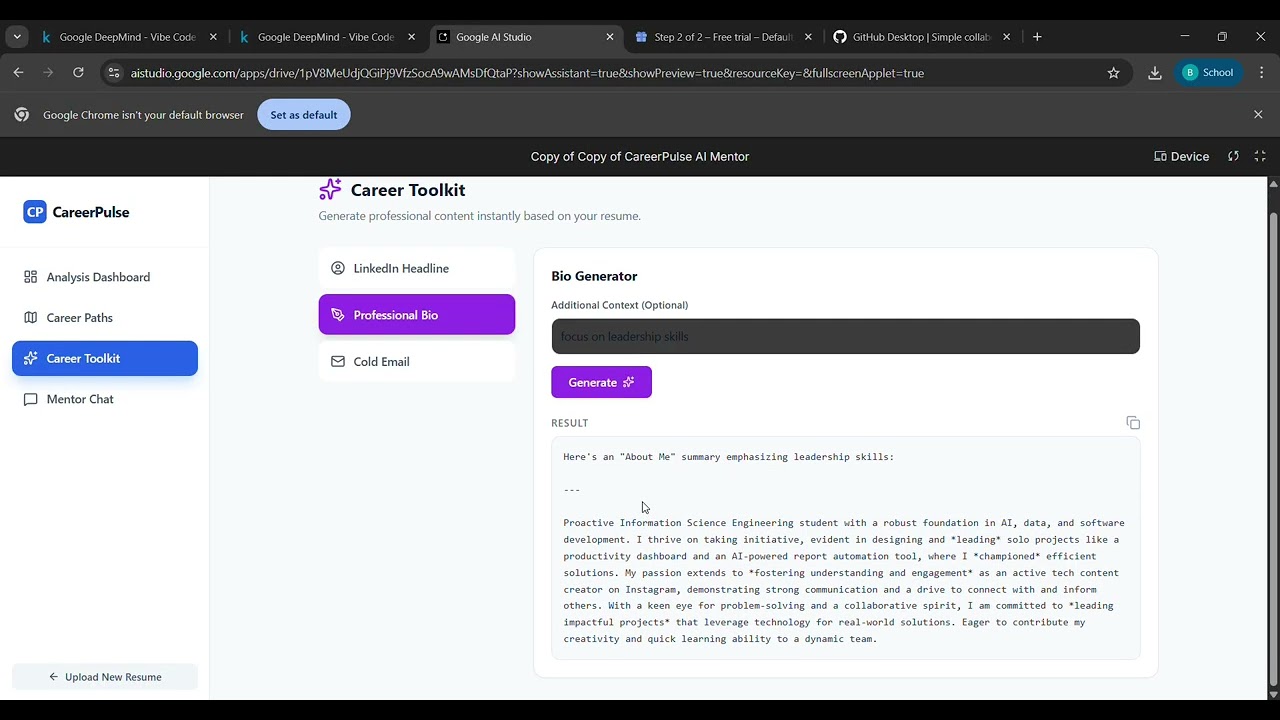Open a new browser tab
The image size is (1280, 720).
pyautogui.click(x=1037, y=37)
